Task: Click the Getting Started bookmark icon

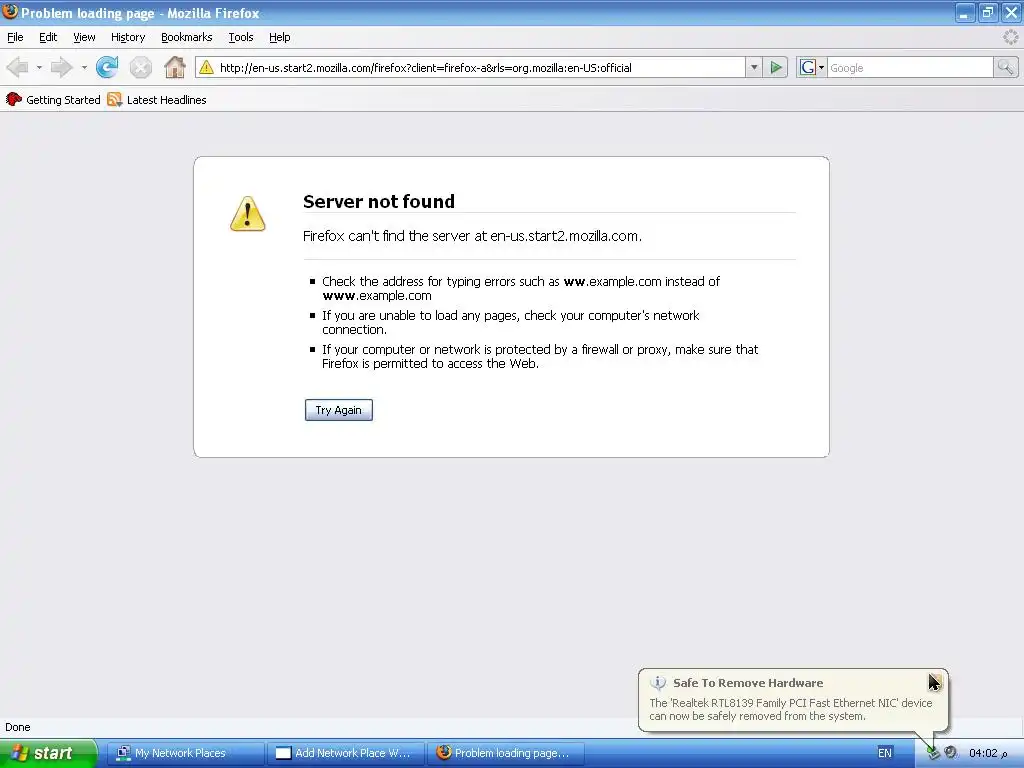Action: pos(14,99)
